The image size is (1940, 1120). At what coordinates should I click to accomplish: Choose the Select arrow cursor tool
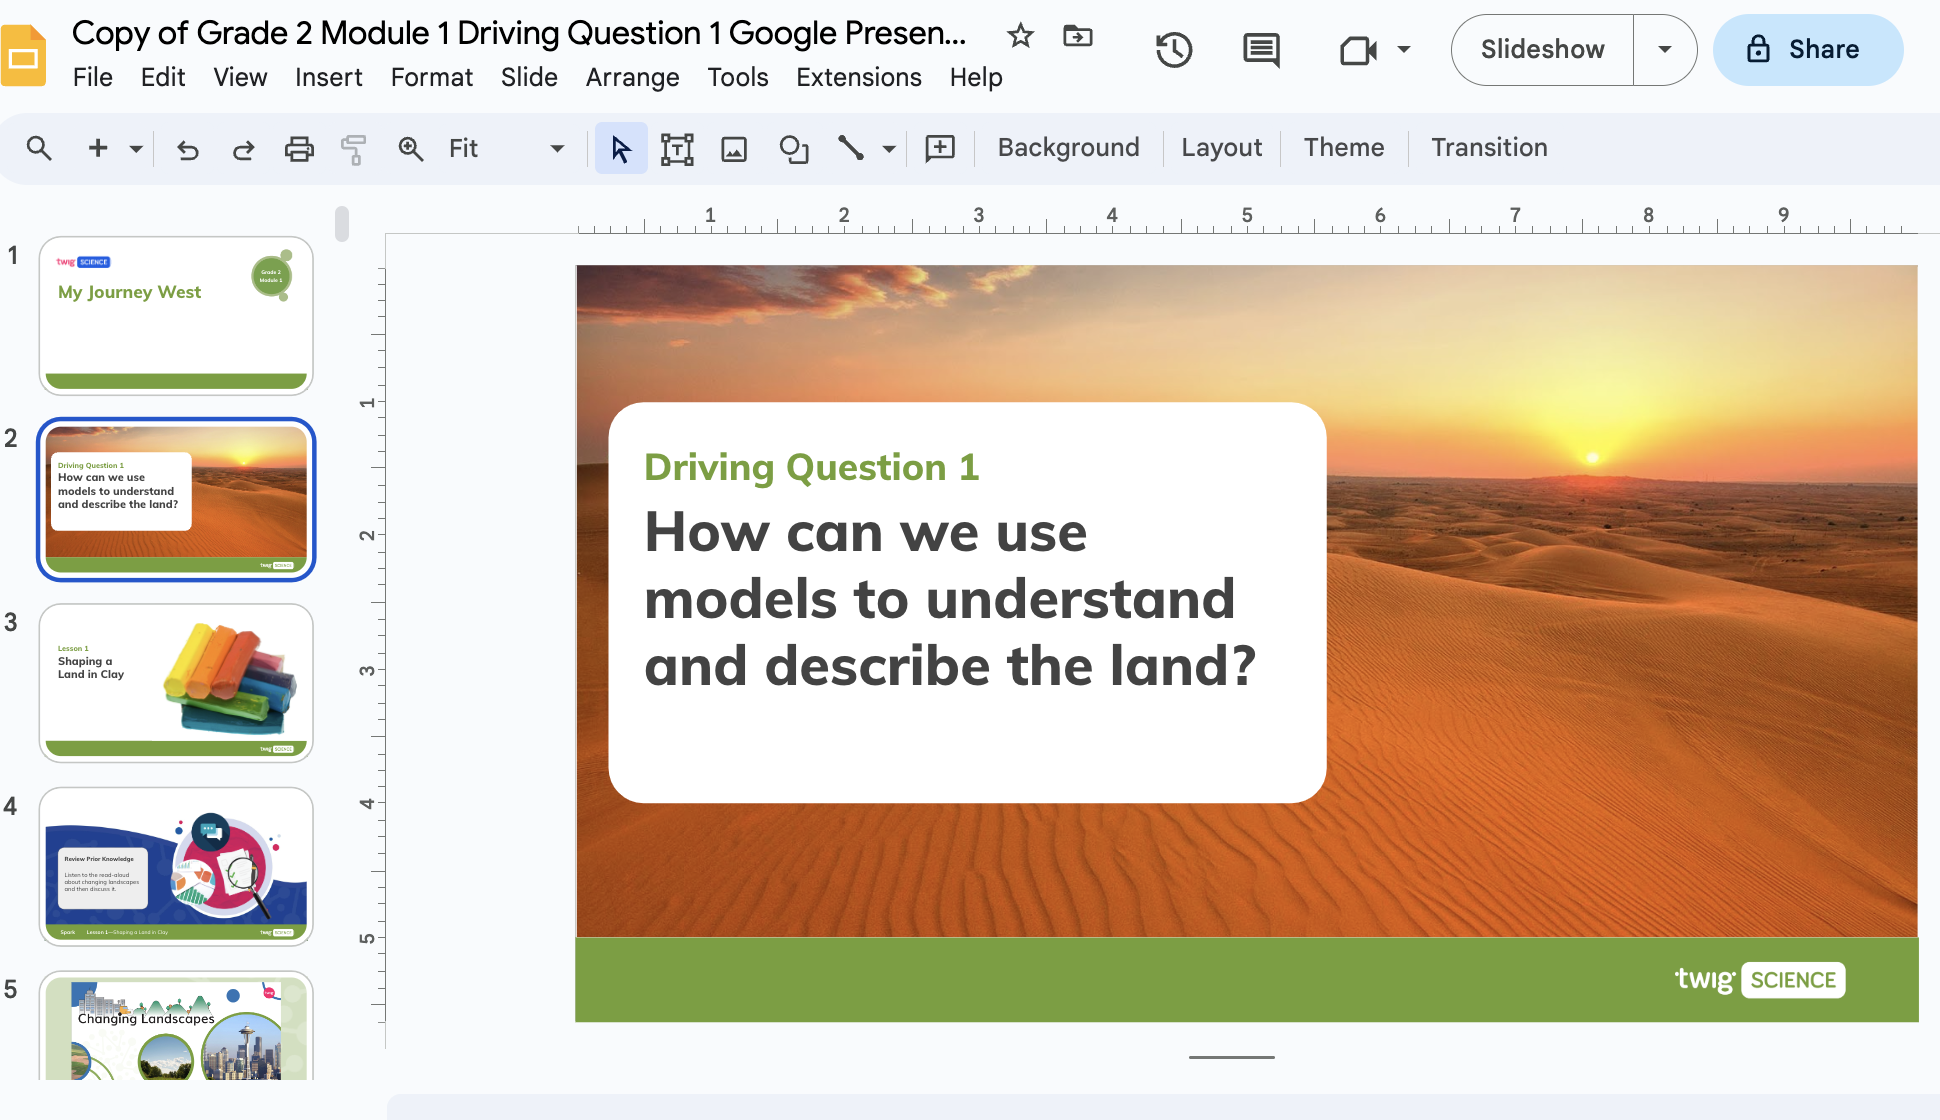(621, 149)
